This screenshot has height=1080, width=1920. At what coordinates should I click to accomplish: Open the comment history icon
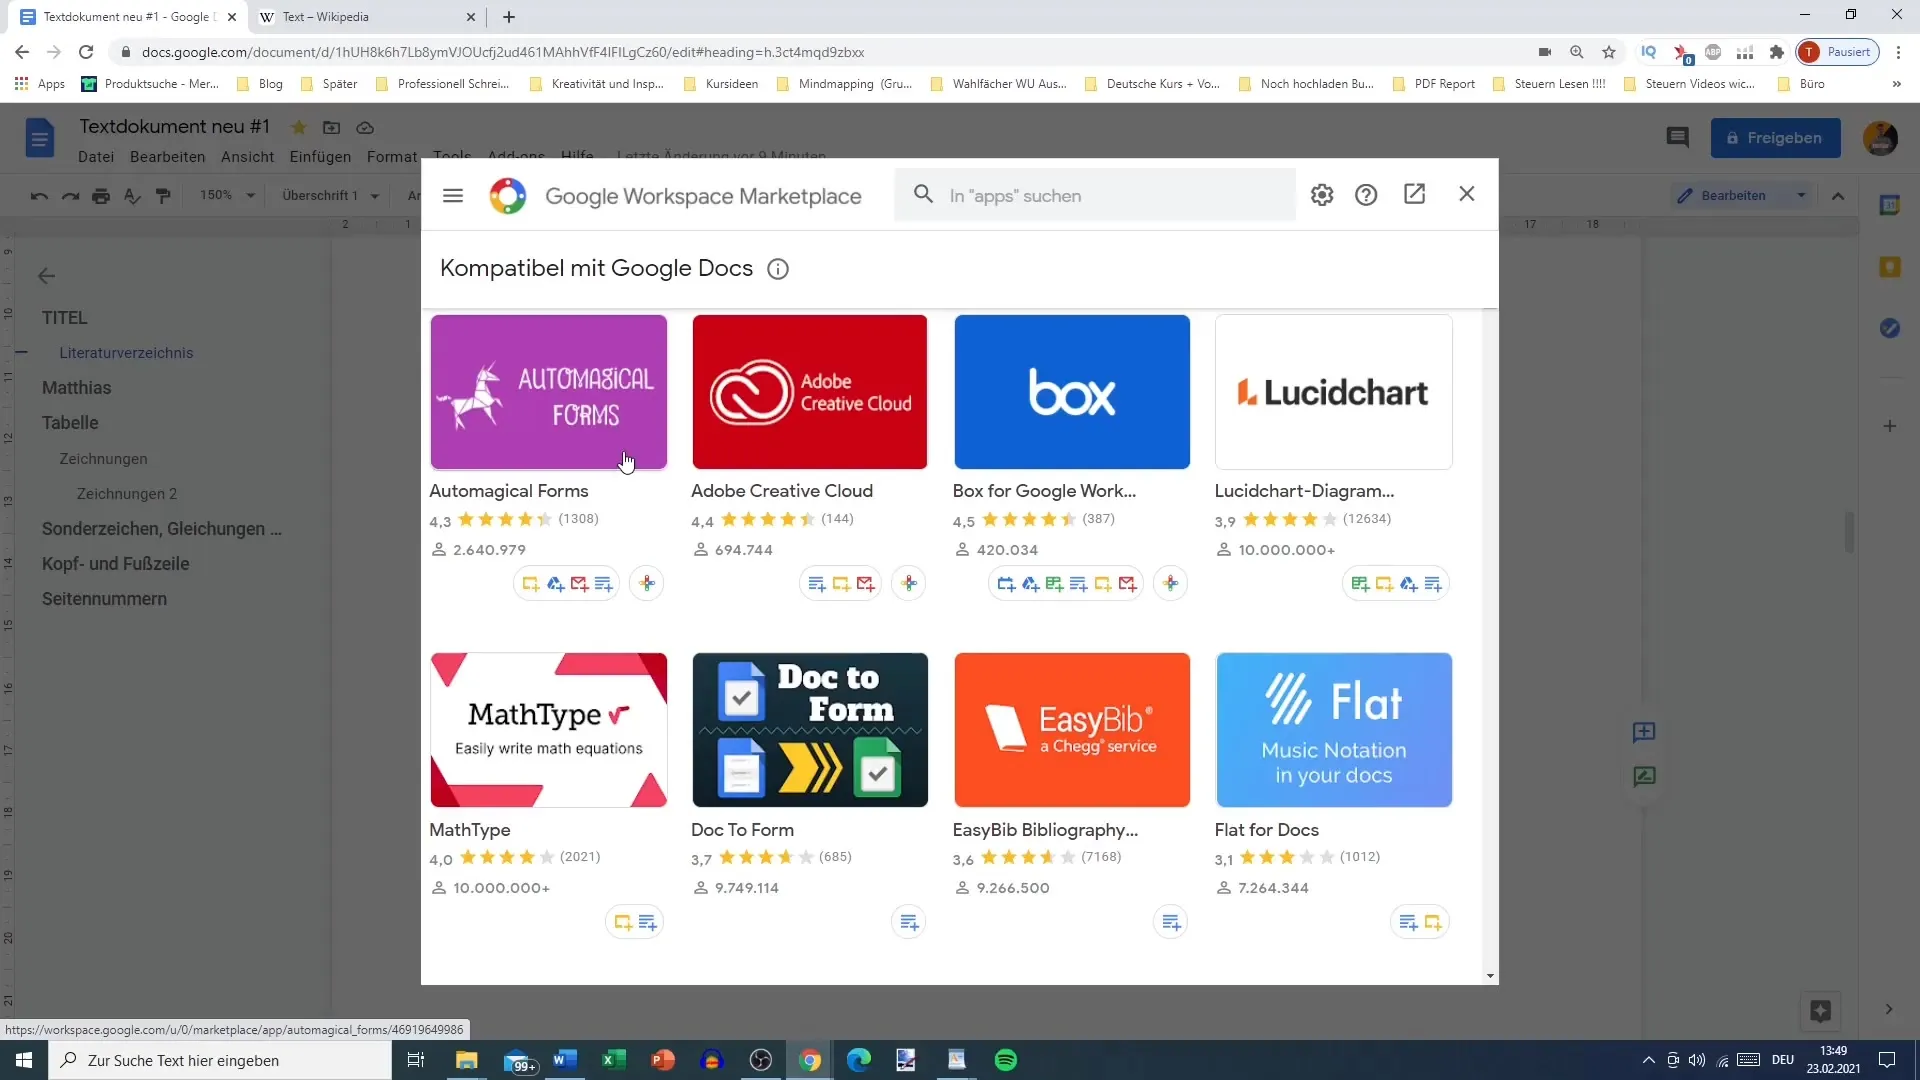pos(1677,138)
